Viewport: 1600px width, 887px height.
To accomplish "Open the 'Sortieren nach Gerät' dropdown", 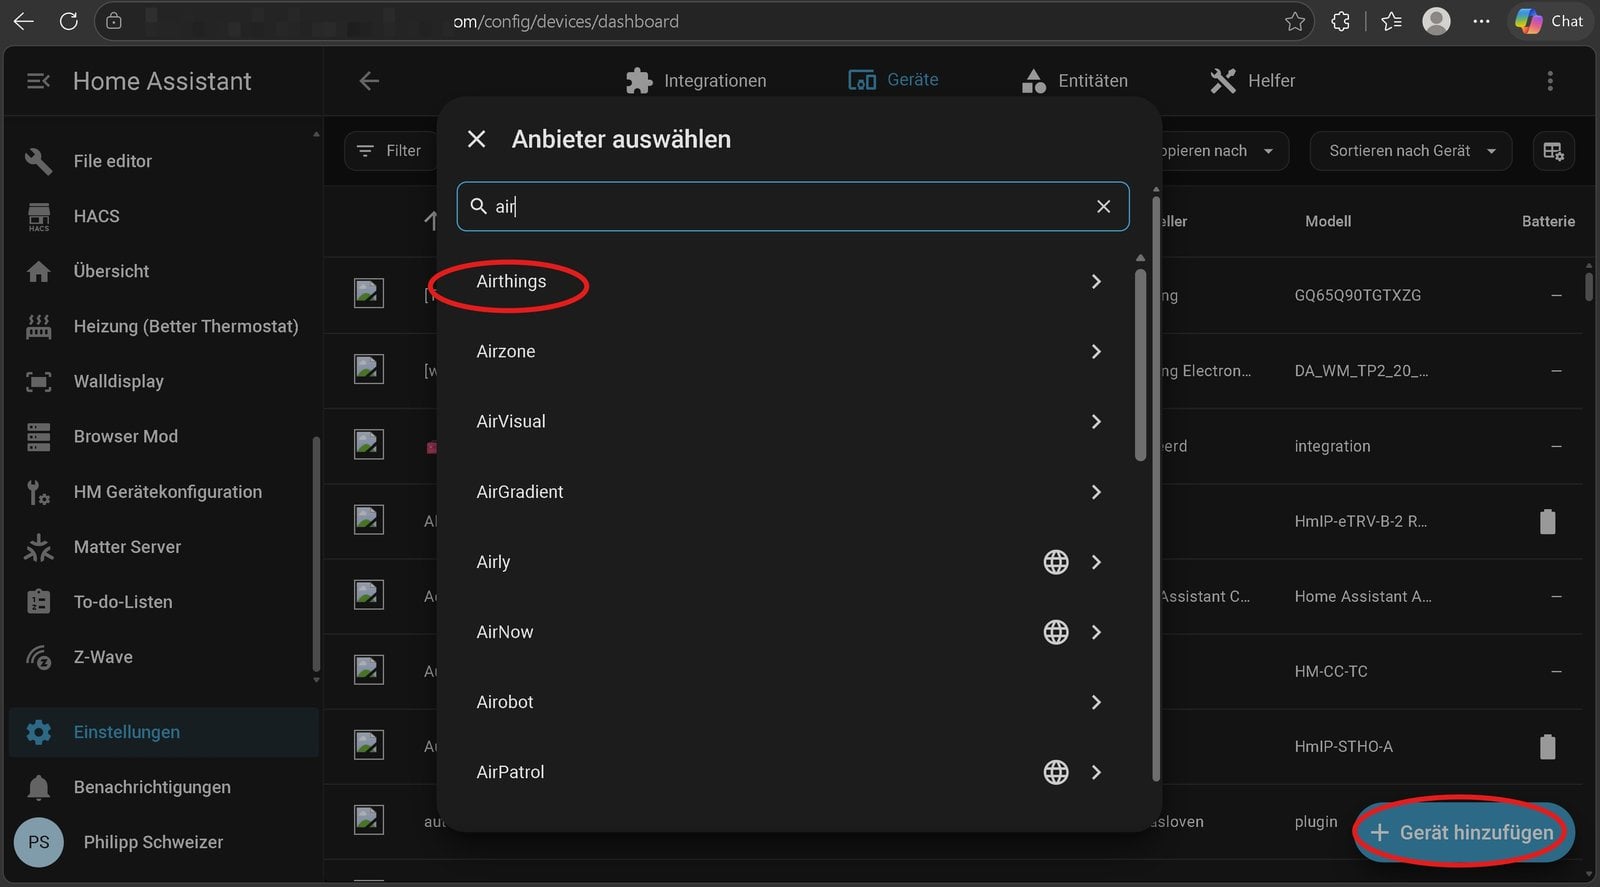I will point(1411,151).
